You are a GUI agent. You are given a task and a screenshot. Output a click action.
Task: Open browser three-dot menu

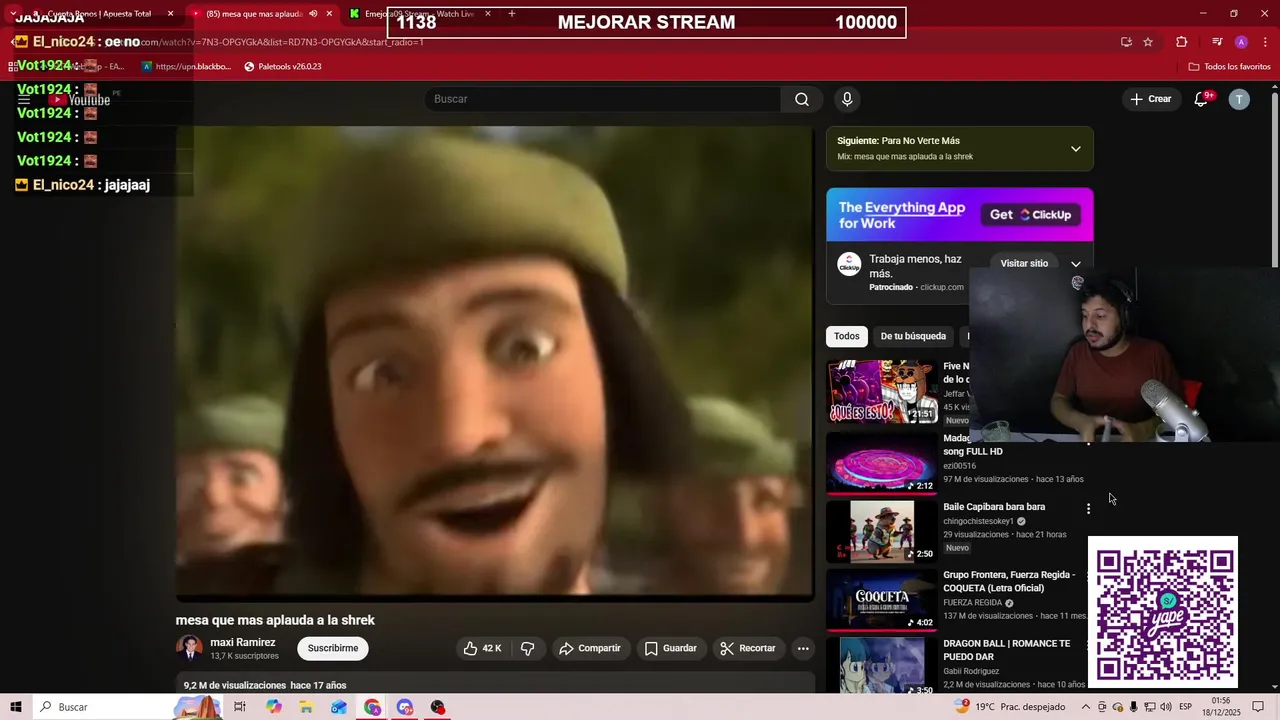(x=1264, y=42)
